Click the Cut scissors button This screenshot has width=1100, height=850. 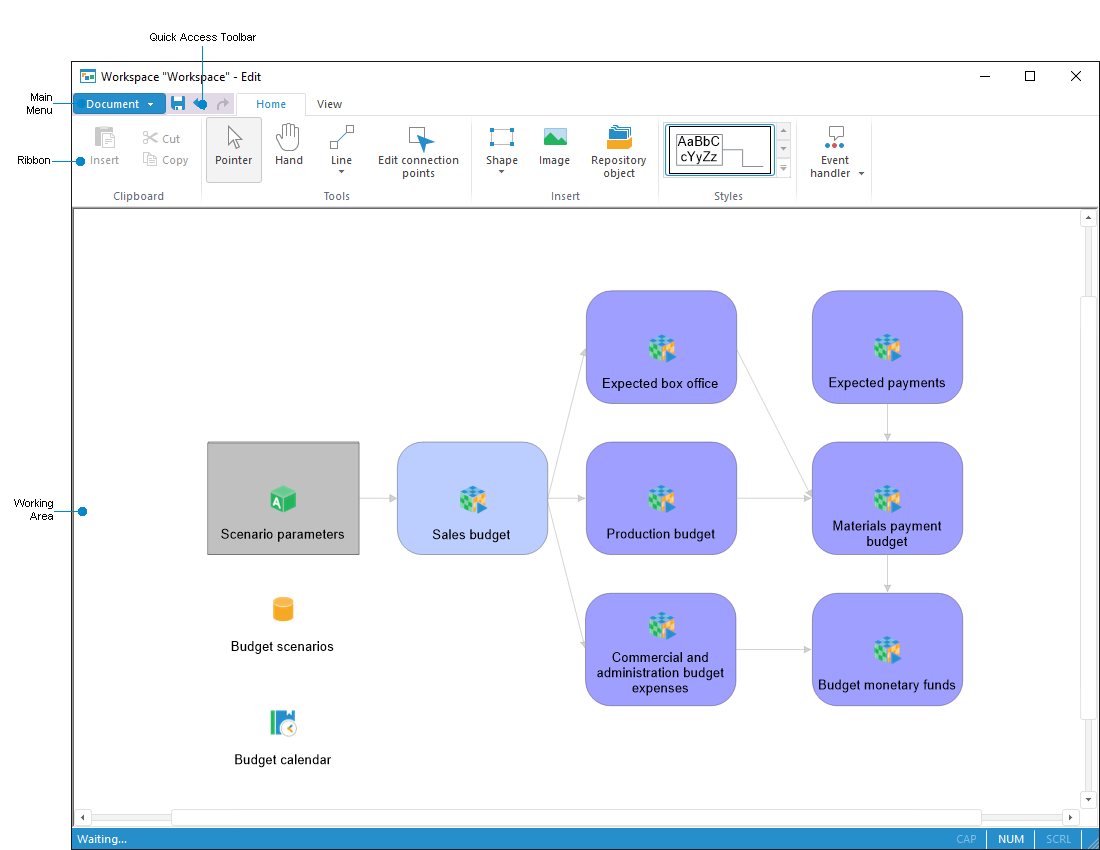[161, 138]
